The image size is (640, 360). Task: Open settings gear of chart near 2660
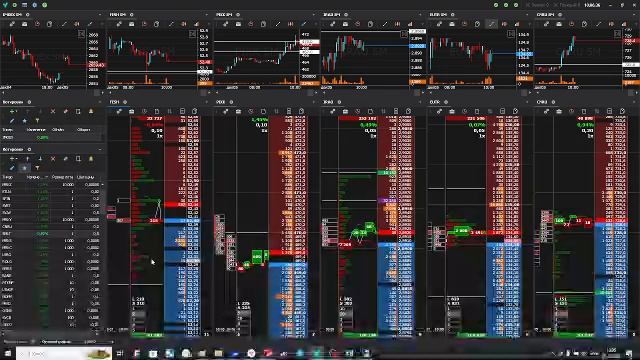(28, 15)
